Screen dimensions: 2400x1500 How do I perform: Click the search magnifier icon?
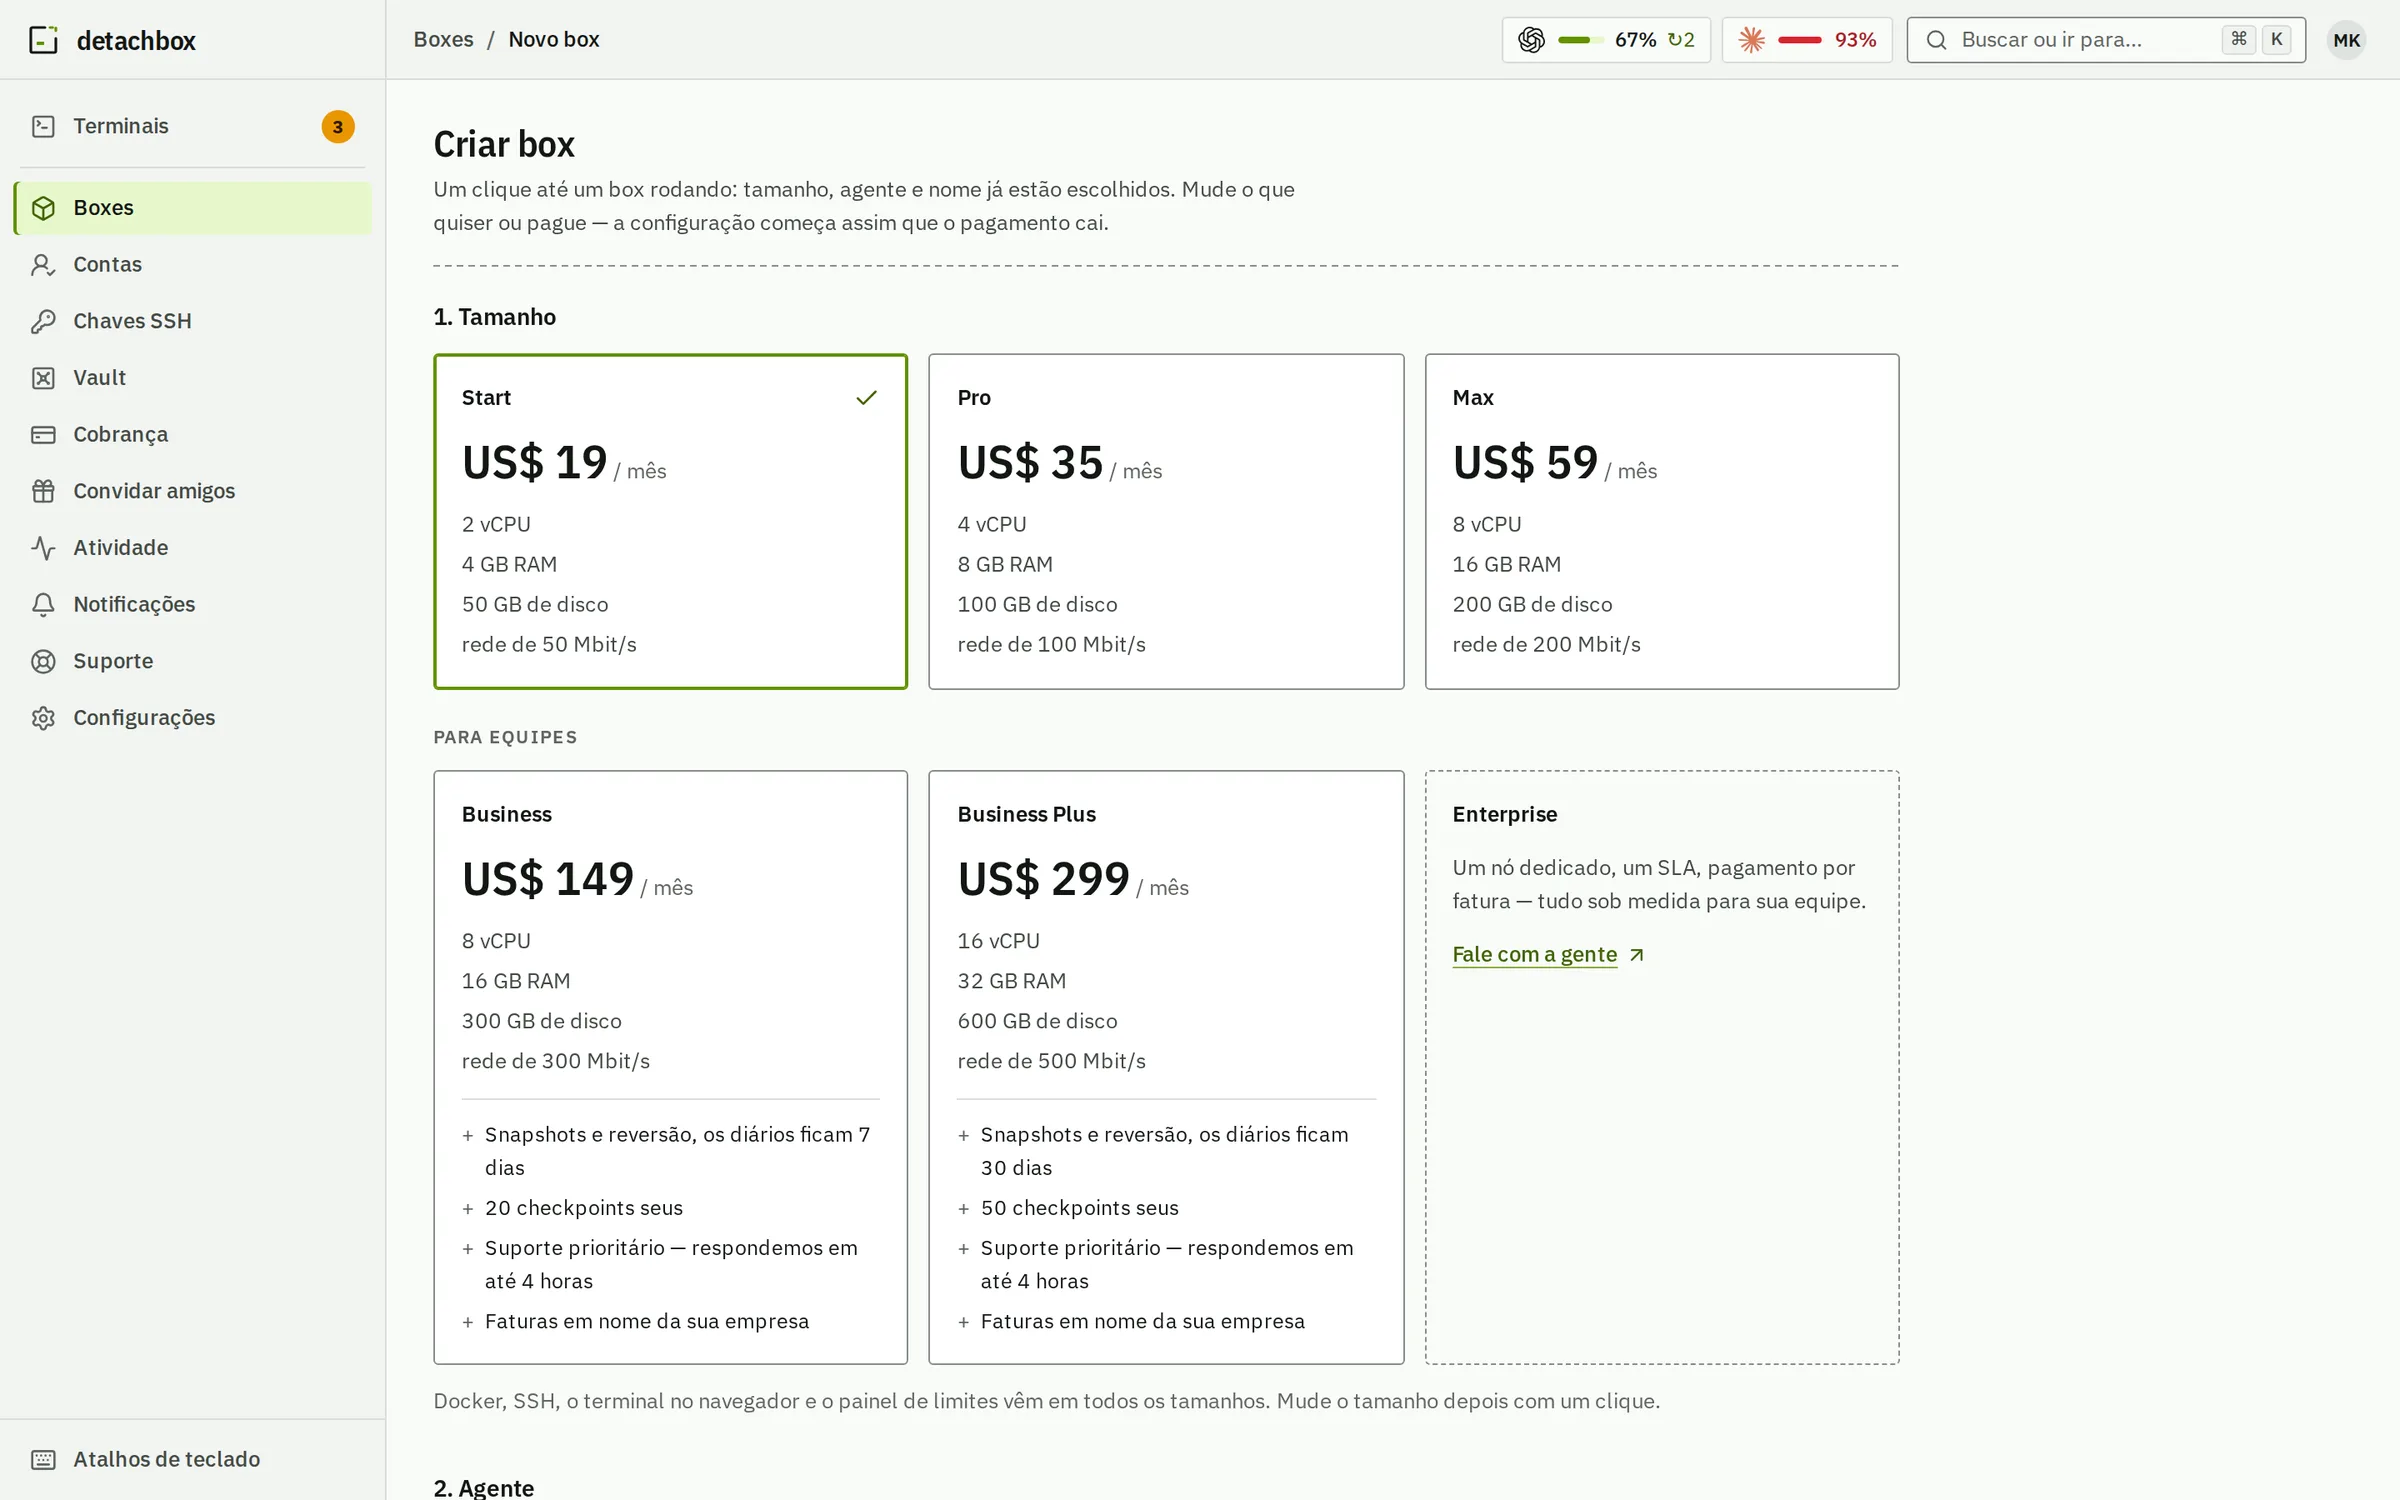(1936, 40)
